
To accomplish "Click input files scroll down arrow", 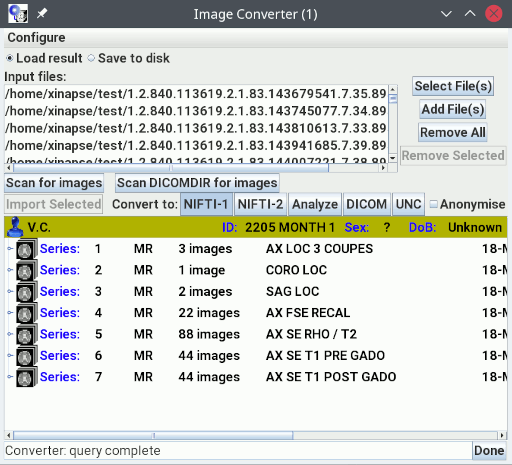I will [393, 158].
